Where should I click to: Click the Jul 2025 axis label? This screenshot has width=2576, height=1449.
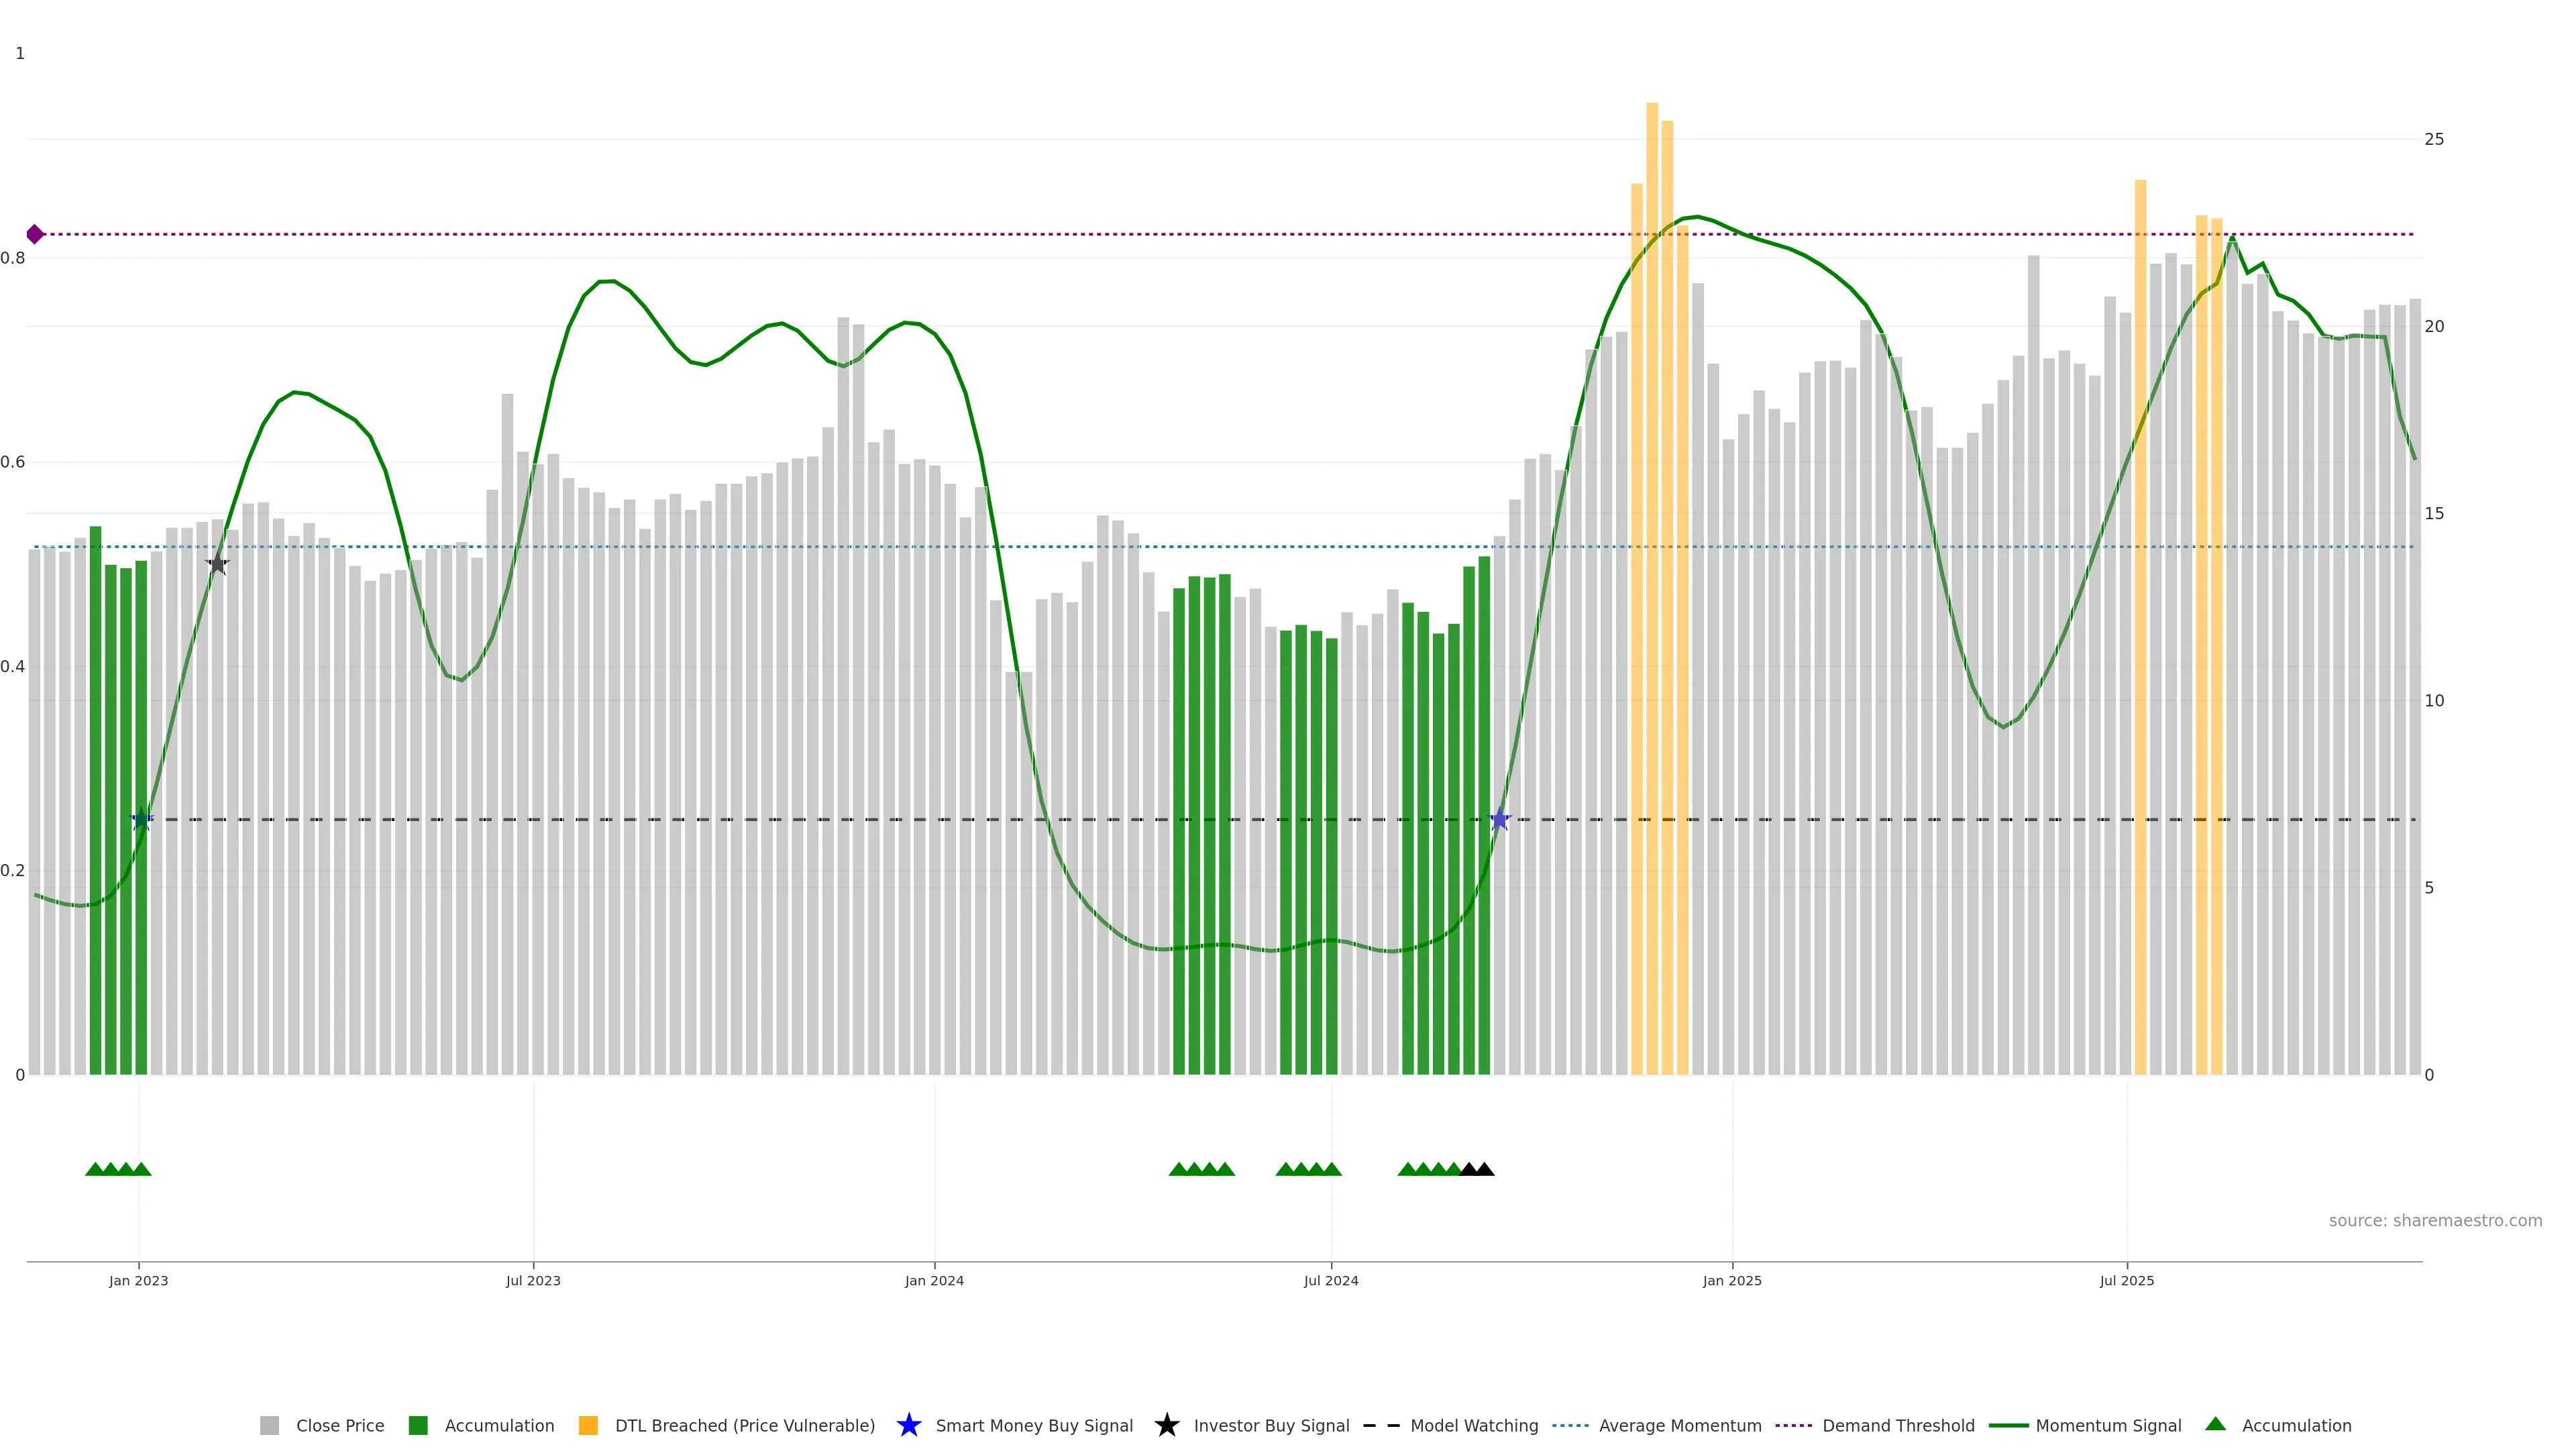pos(2126,1280)
